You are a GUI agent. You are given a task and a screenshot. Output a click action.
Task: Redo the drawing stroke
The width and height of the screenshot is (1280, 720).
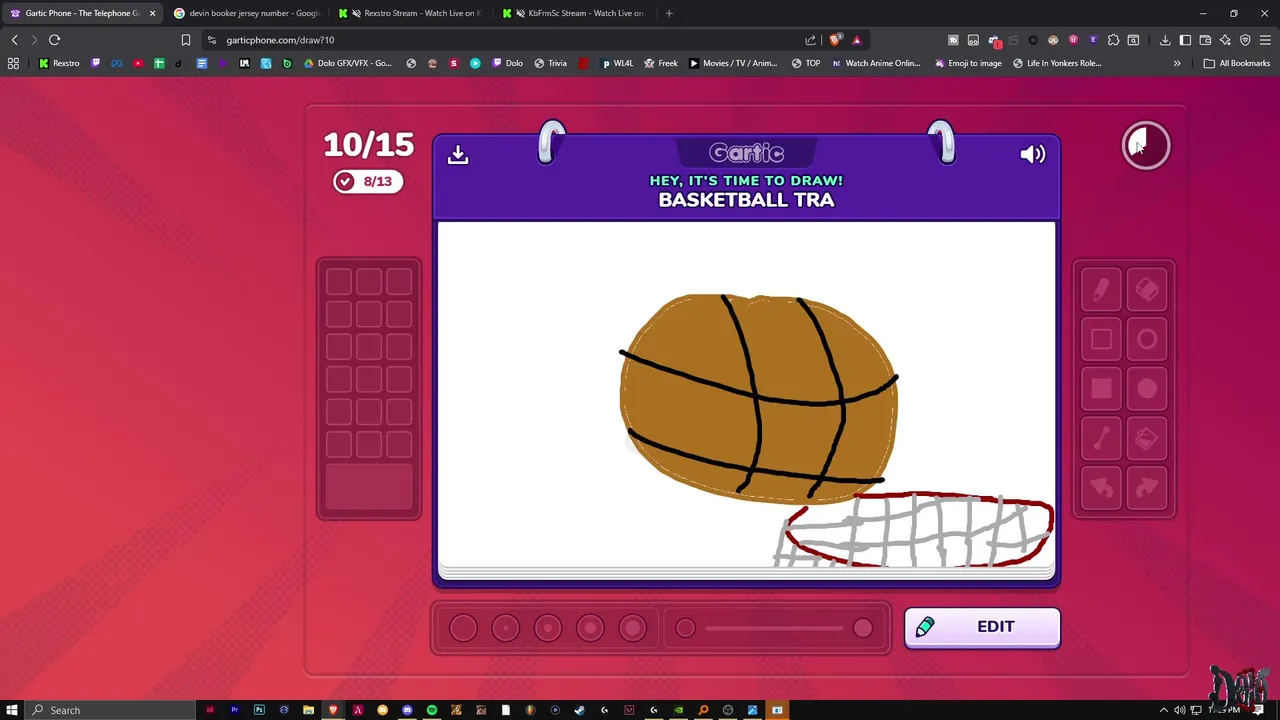pyautogui.click(x=1147, y=487)
